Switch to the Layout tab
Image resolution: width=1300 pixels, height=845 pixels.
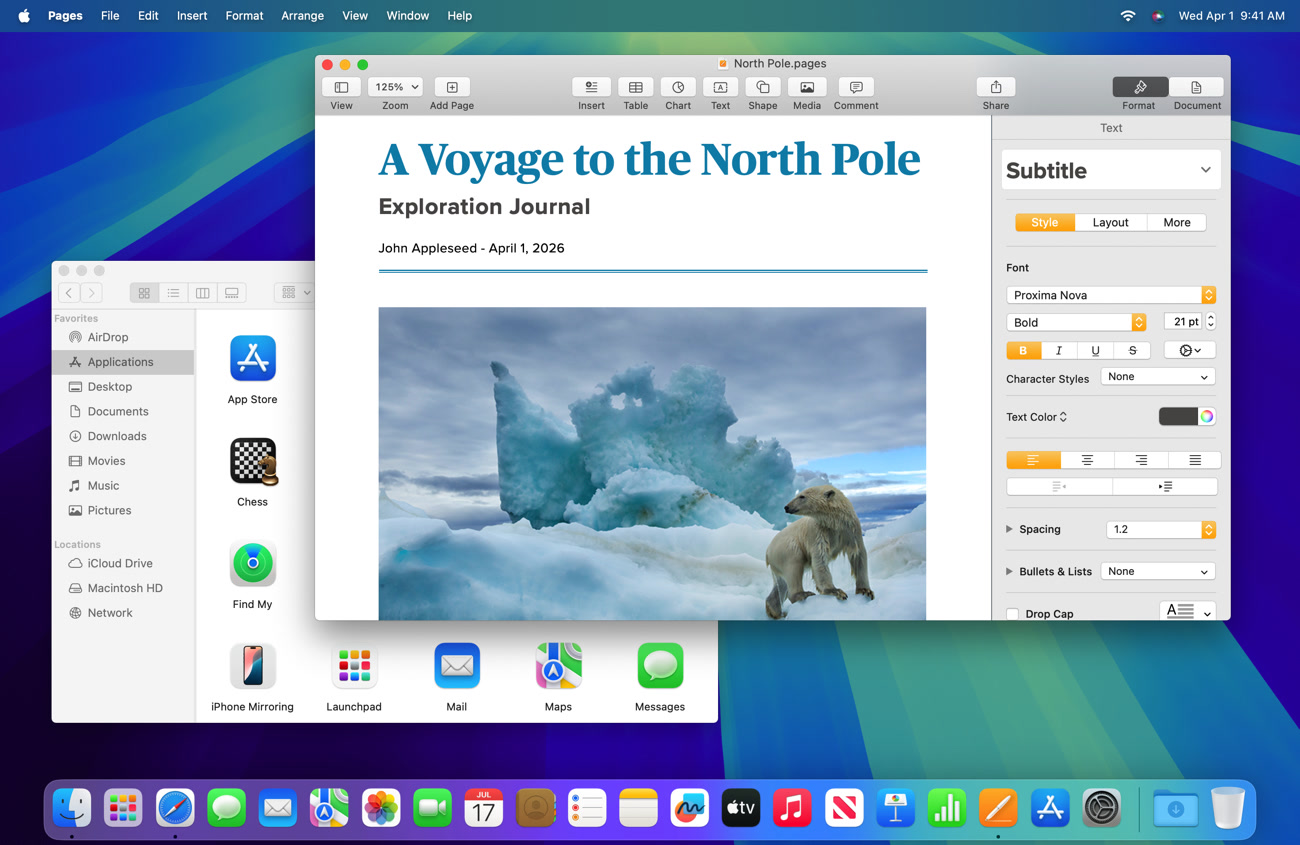coord(1110,223)
